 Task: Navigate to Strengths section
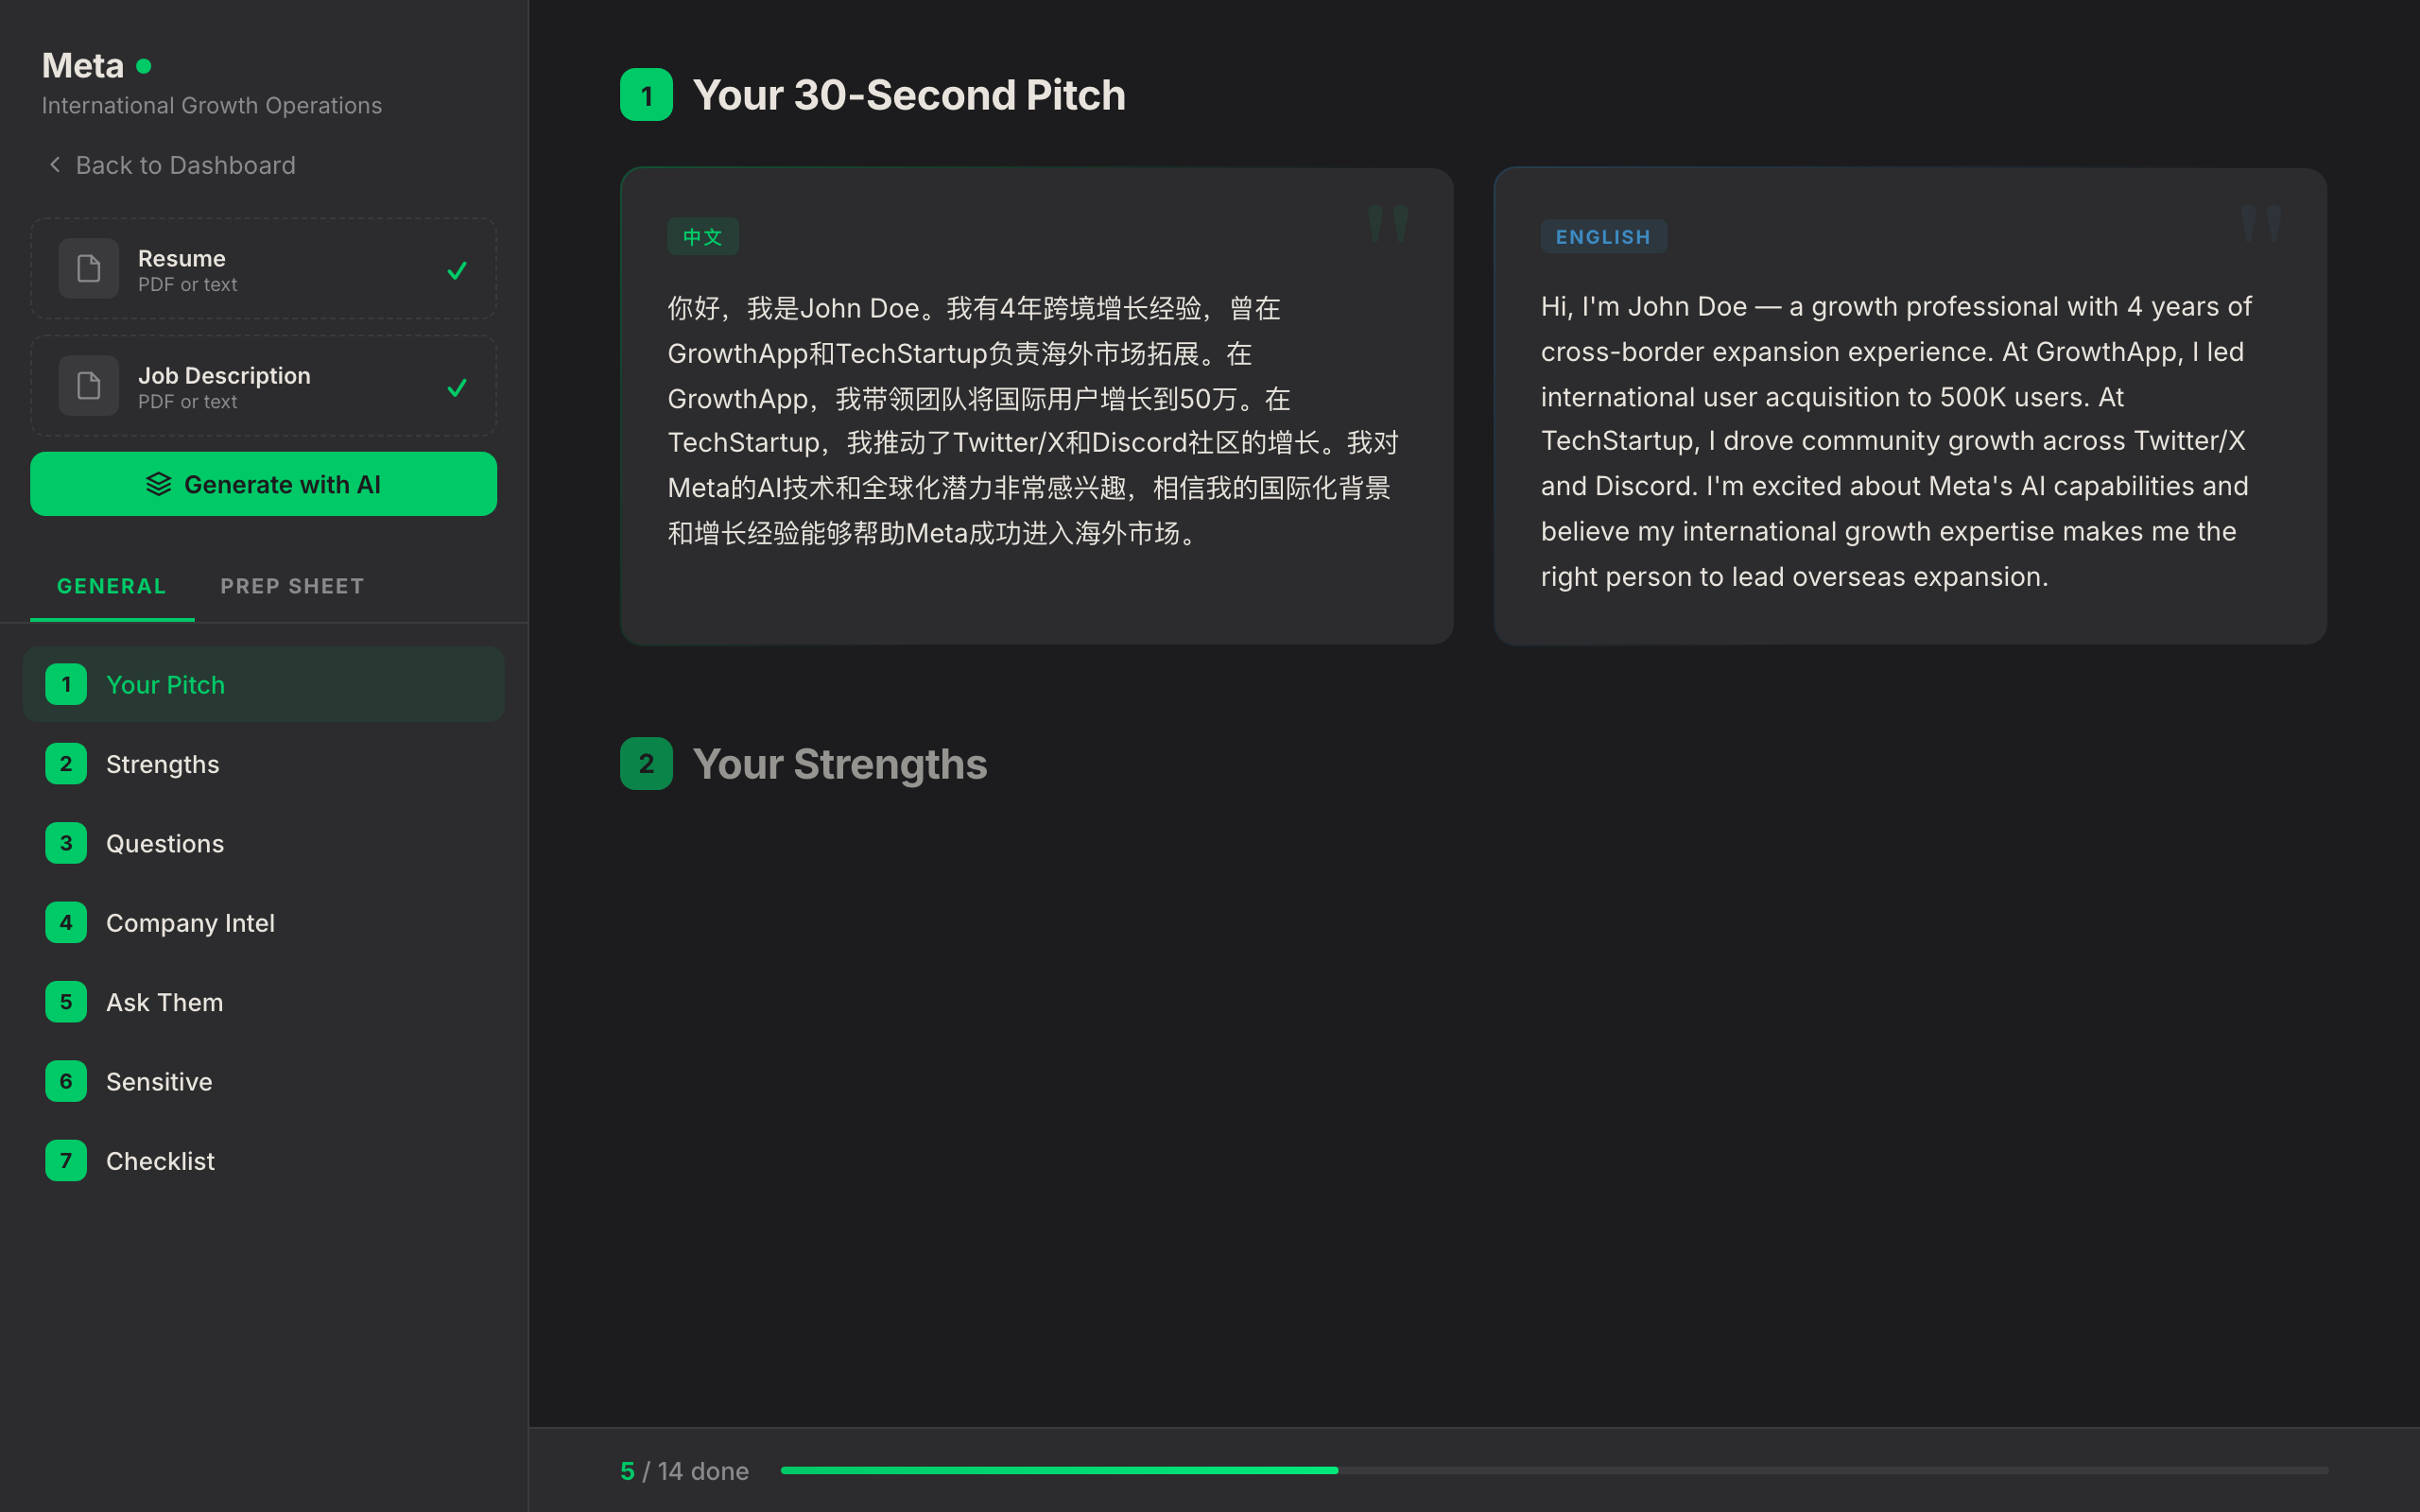263,764
